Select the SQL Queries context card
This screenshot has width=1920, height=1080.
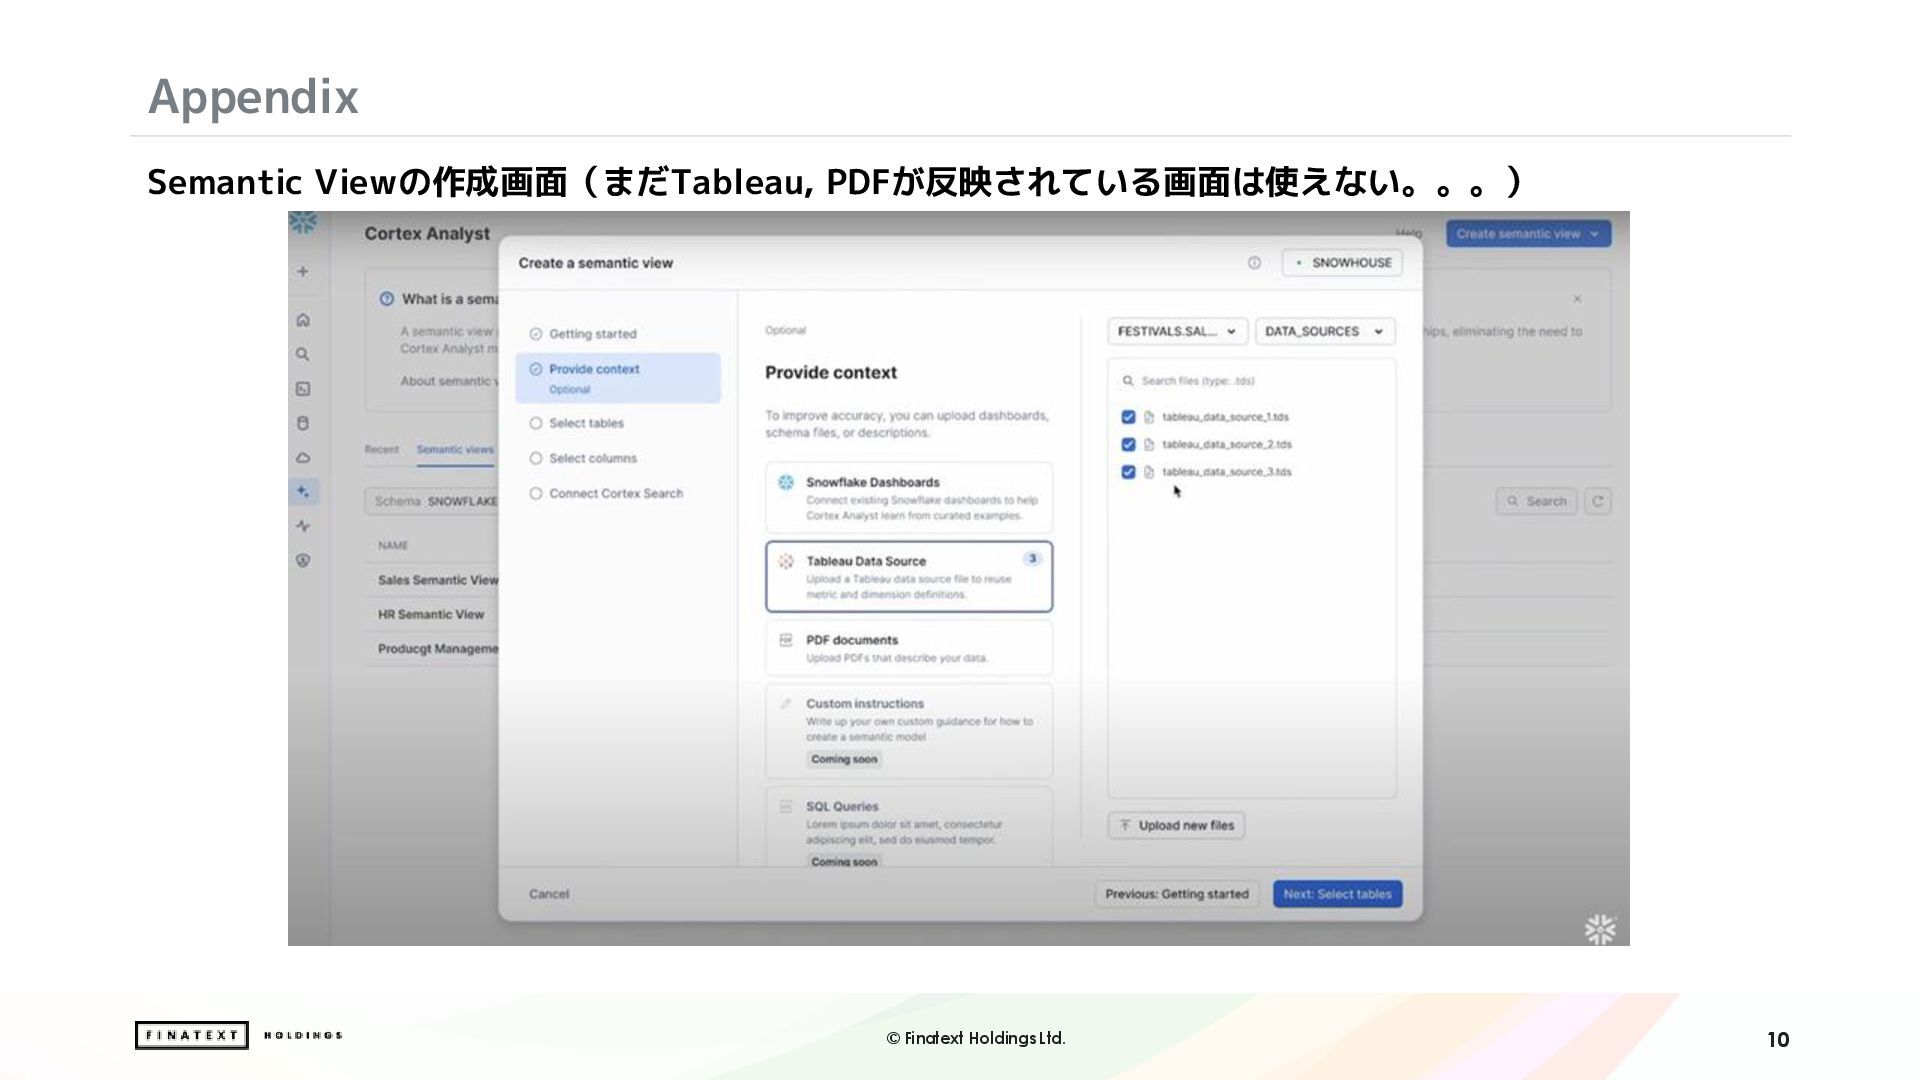point(909,827)
